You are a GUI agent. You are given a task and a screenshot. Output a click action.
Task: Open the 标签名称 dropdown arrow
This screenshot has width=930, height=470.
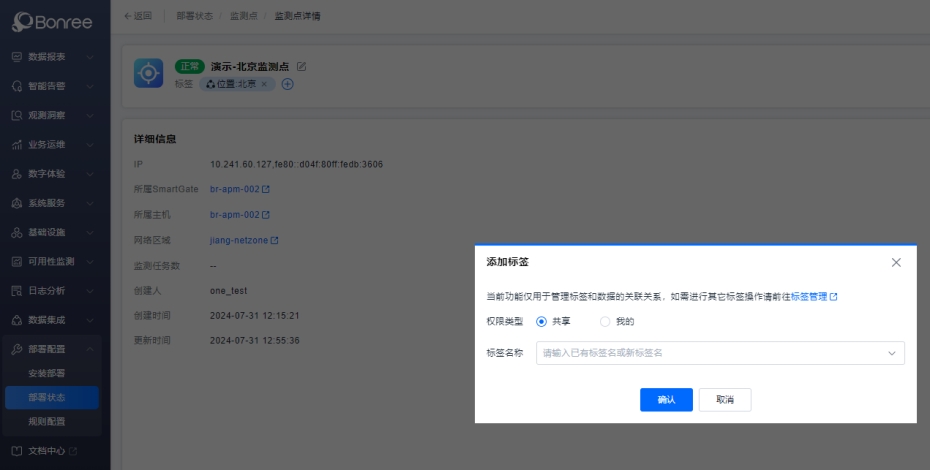coord(891,353)
